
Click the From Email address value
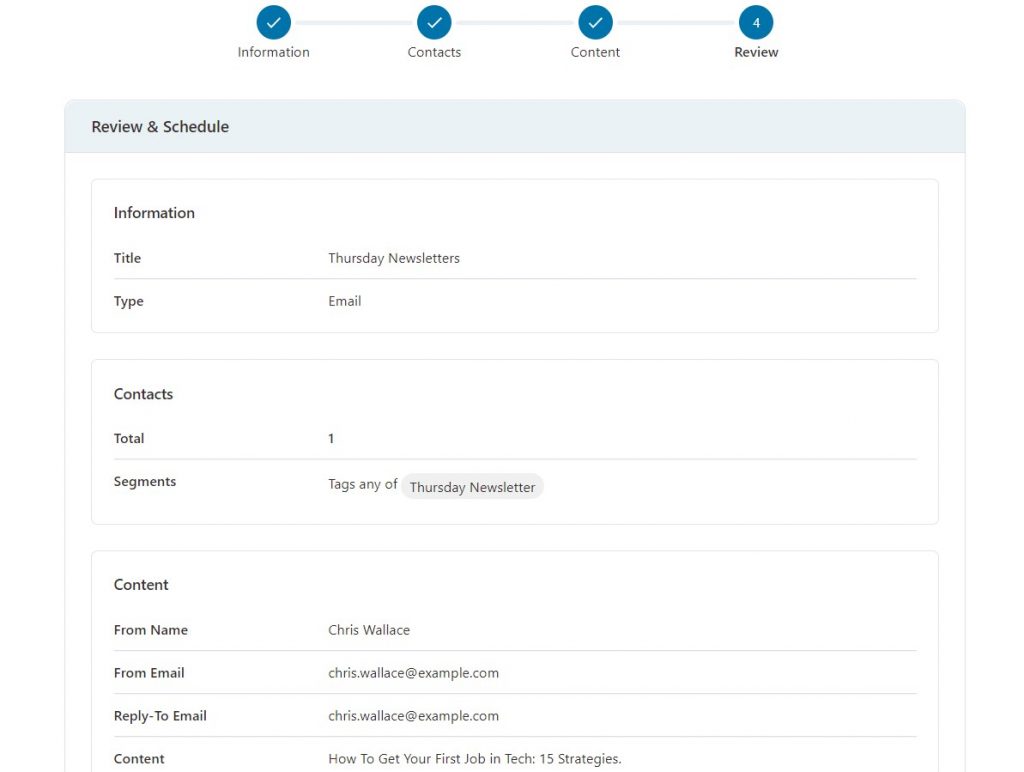pyautogui.click(x=413, y=673)
